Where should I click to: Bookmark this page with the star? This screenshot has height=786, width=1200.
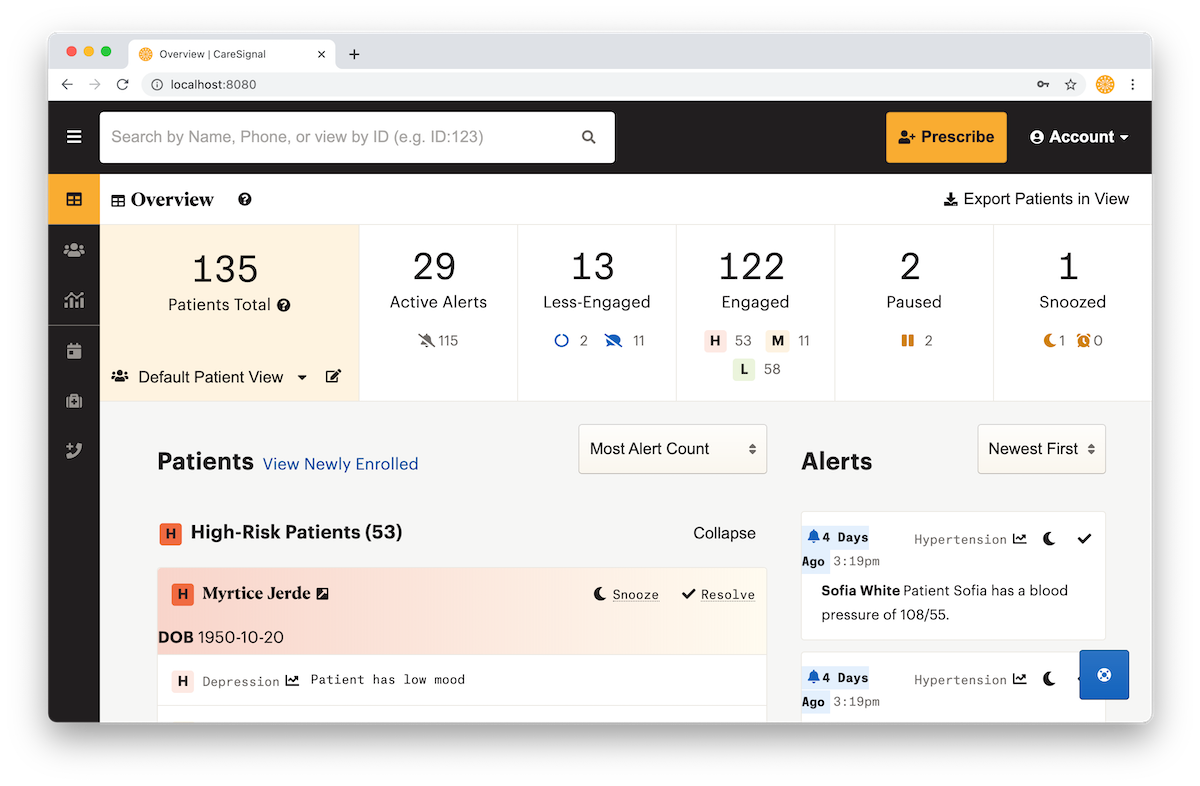coord(1071,84)
